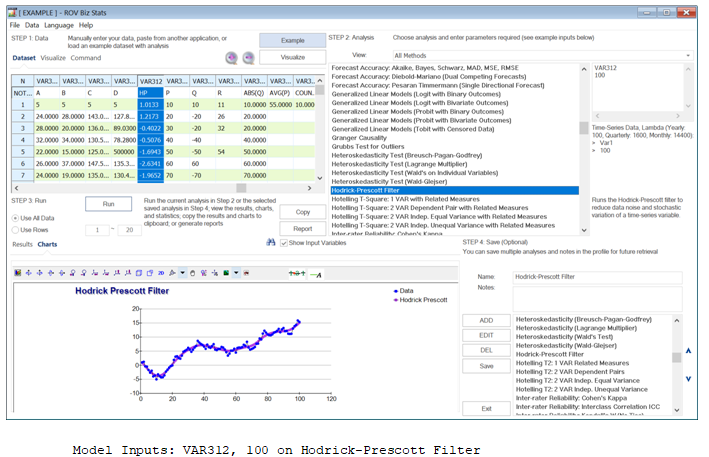
Task: Click the Copy button
Action: coord(303,212)
